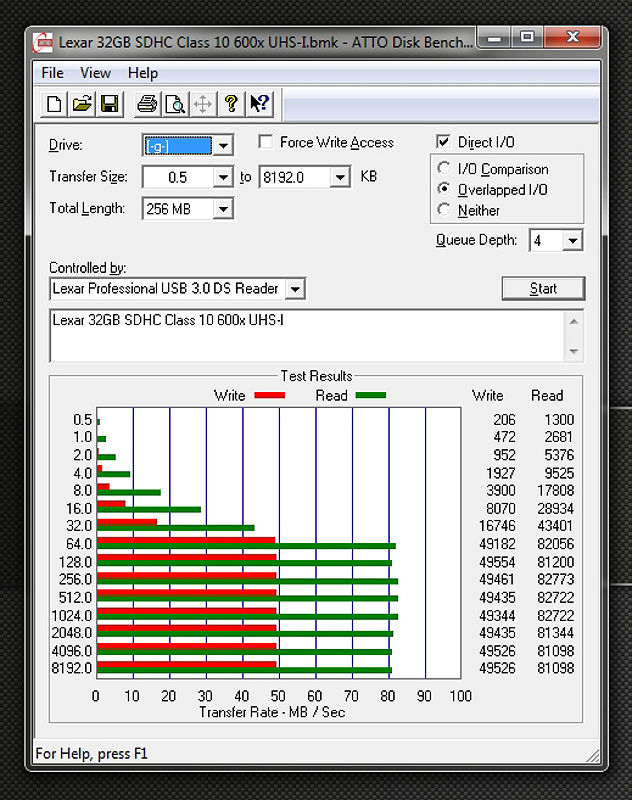The width and height of the screenshot is (632, 800).
Task: Activate the context help pointer icon
Action: 259,104
